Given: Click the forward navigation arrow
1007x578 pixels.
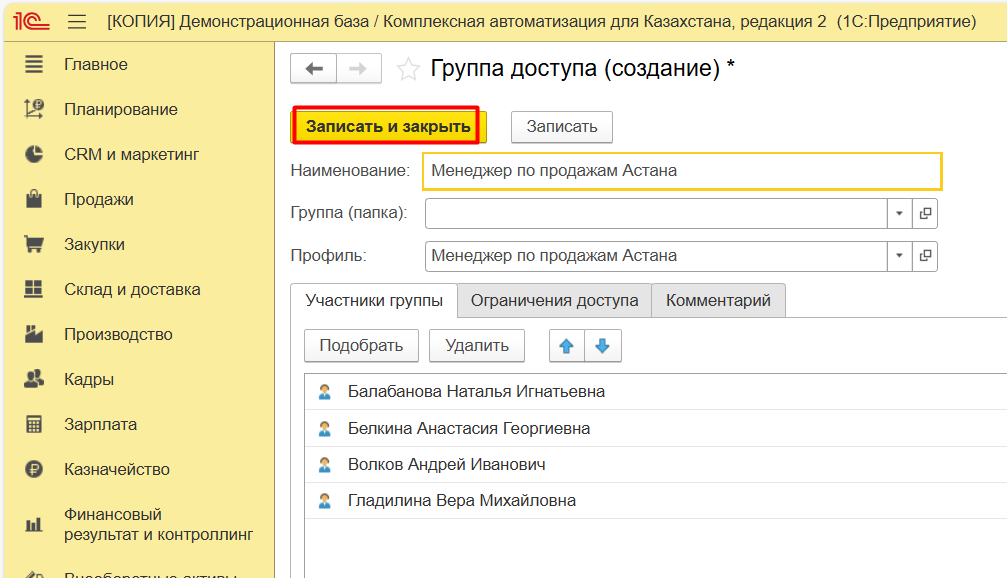Looking at the screenshot, I should (358, 68).
